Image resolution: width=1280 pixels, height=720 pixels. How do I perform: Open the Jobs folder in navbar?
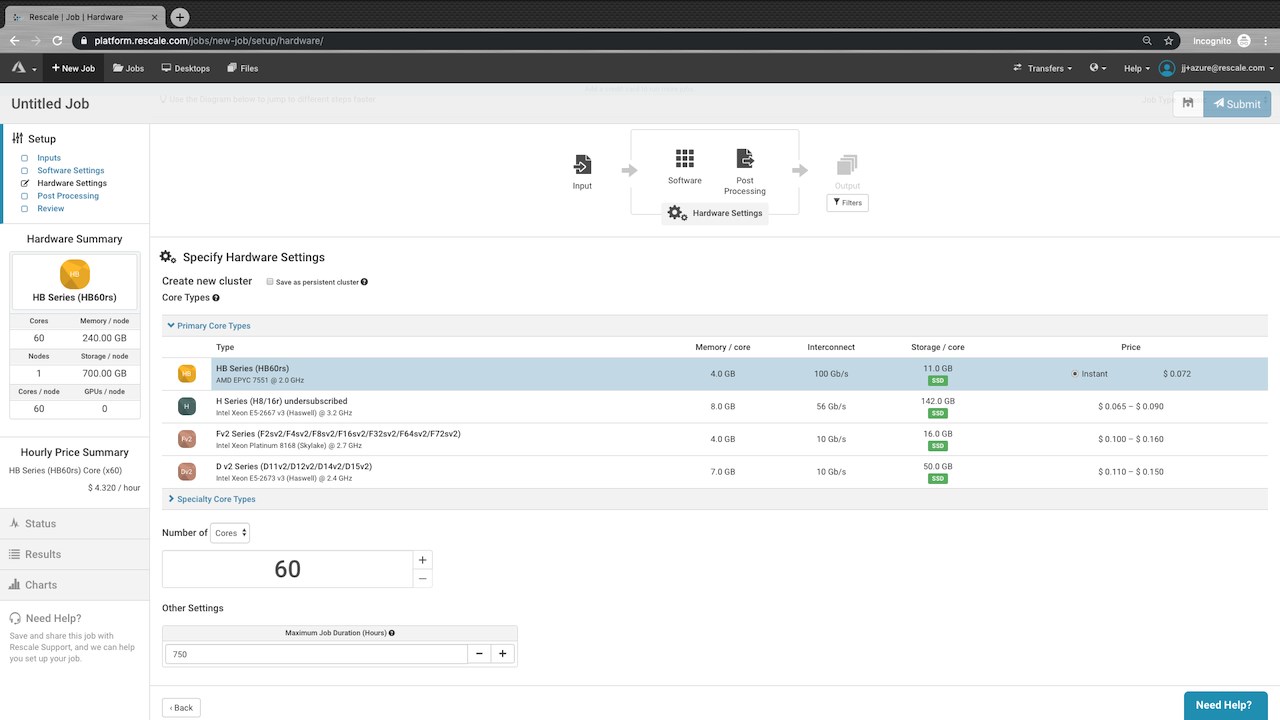click(128, 68)
